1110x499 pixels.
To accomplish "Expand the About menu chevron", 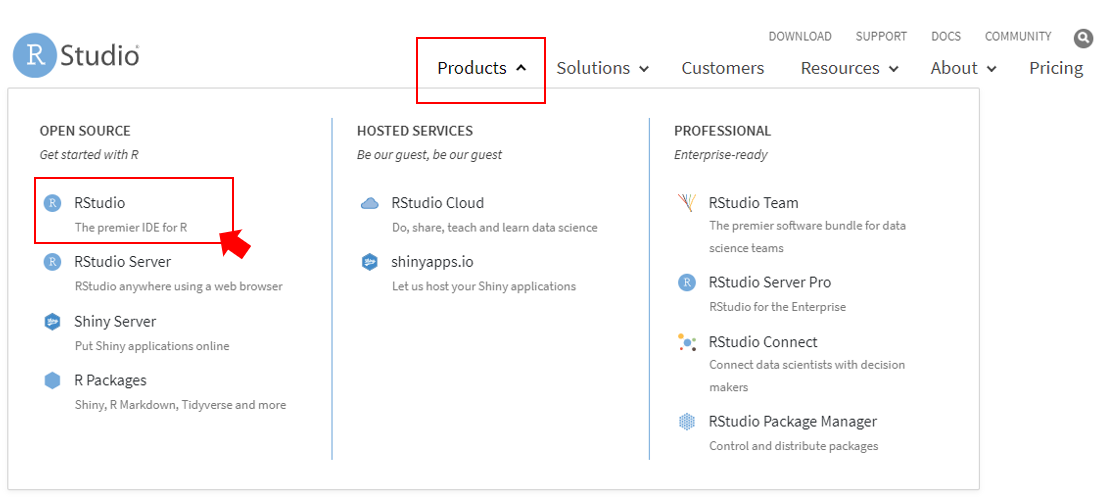I will pyautogui.click(x=991, y=69).
